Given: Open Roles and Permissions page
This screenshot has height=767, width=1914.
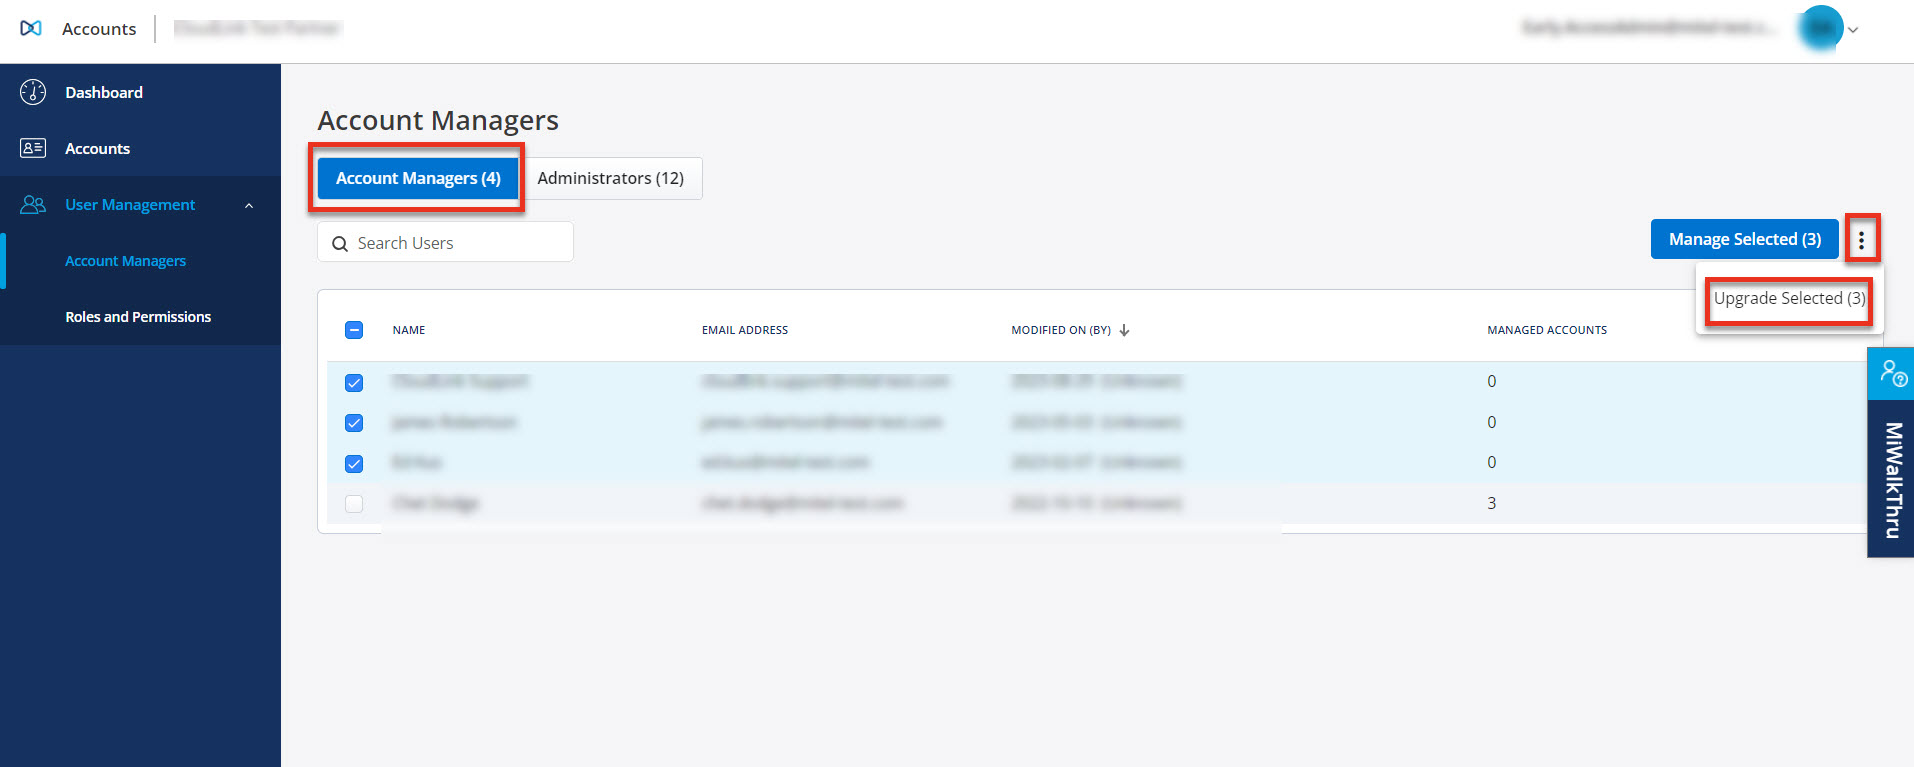Looking at the screenshot, I should [x=138, y=317].
